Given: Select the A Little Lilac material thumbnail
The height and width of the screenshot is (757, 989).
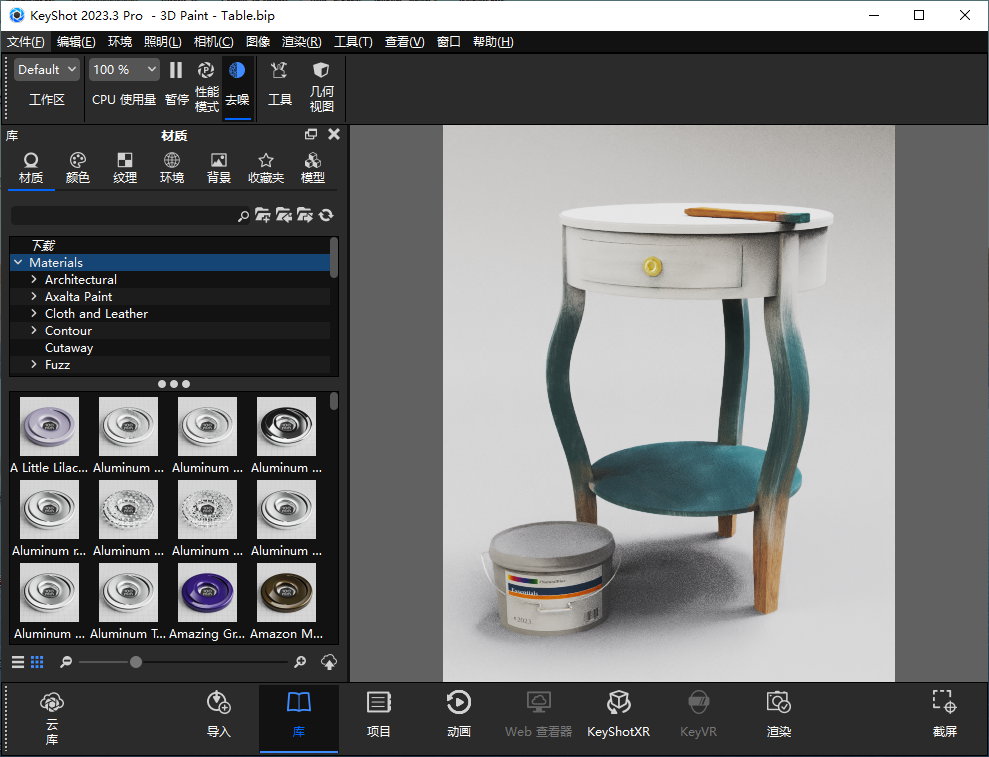Looking at the screenshot, I should tap(49, 426).
